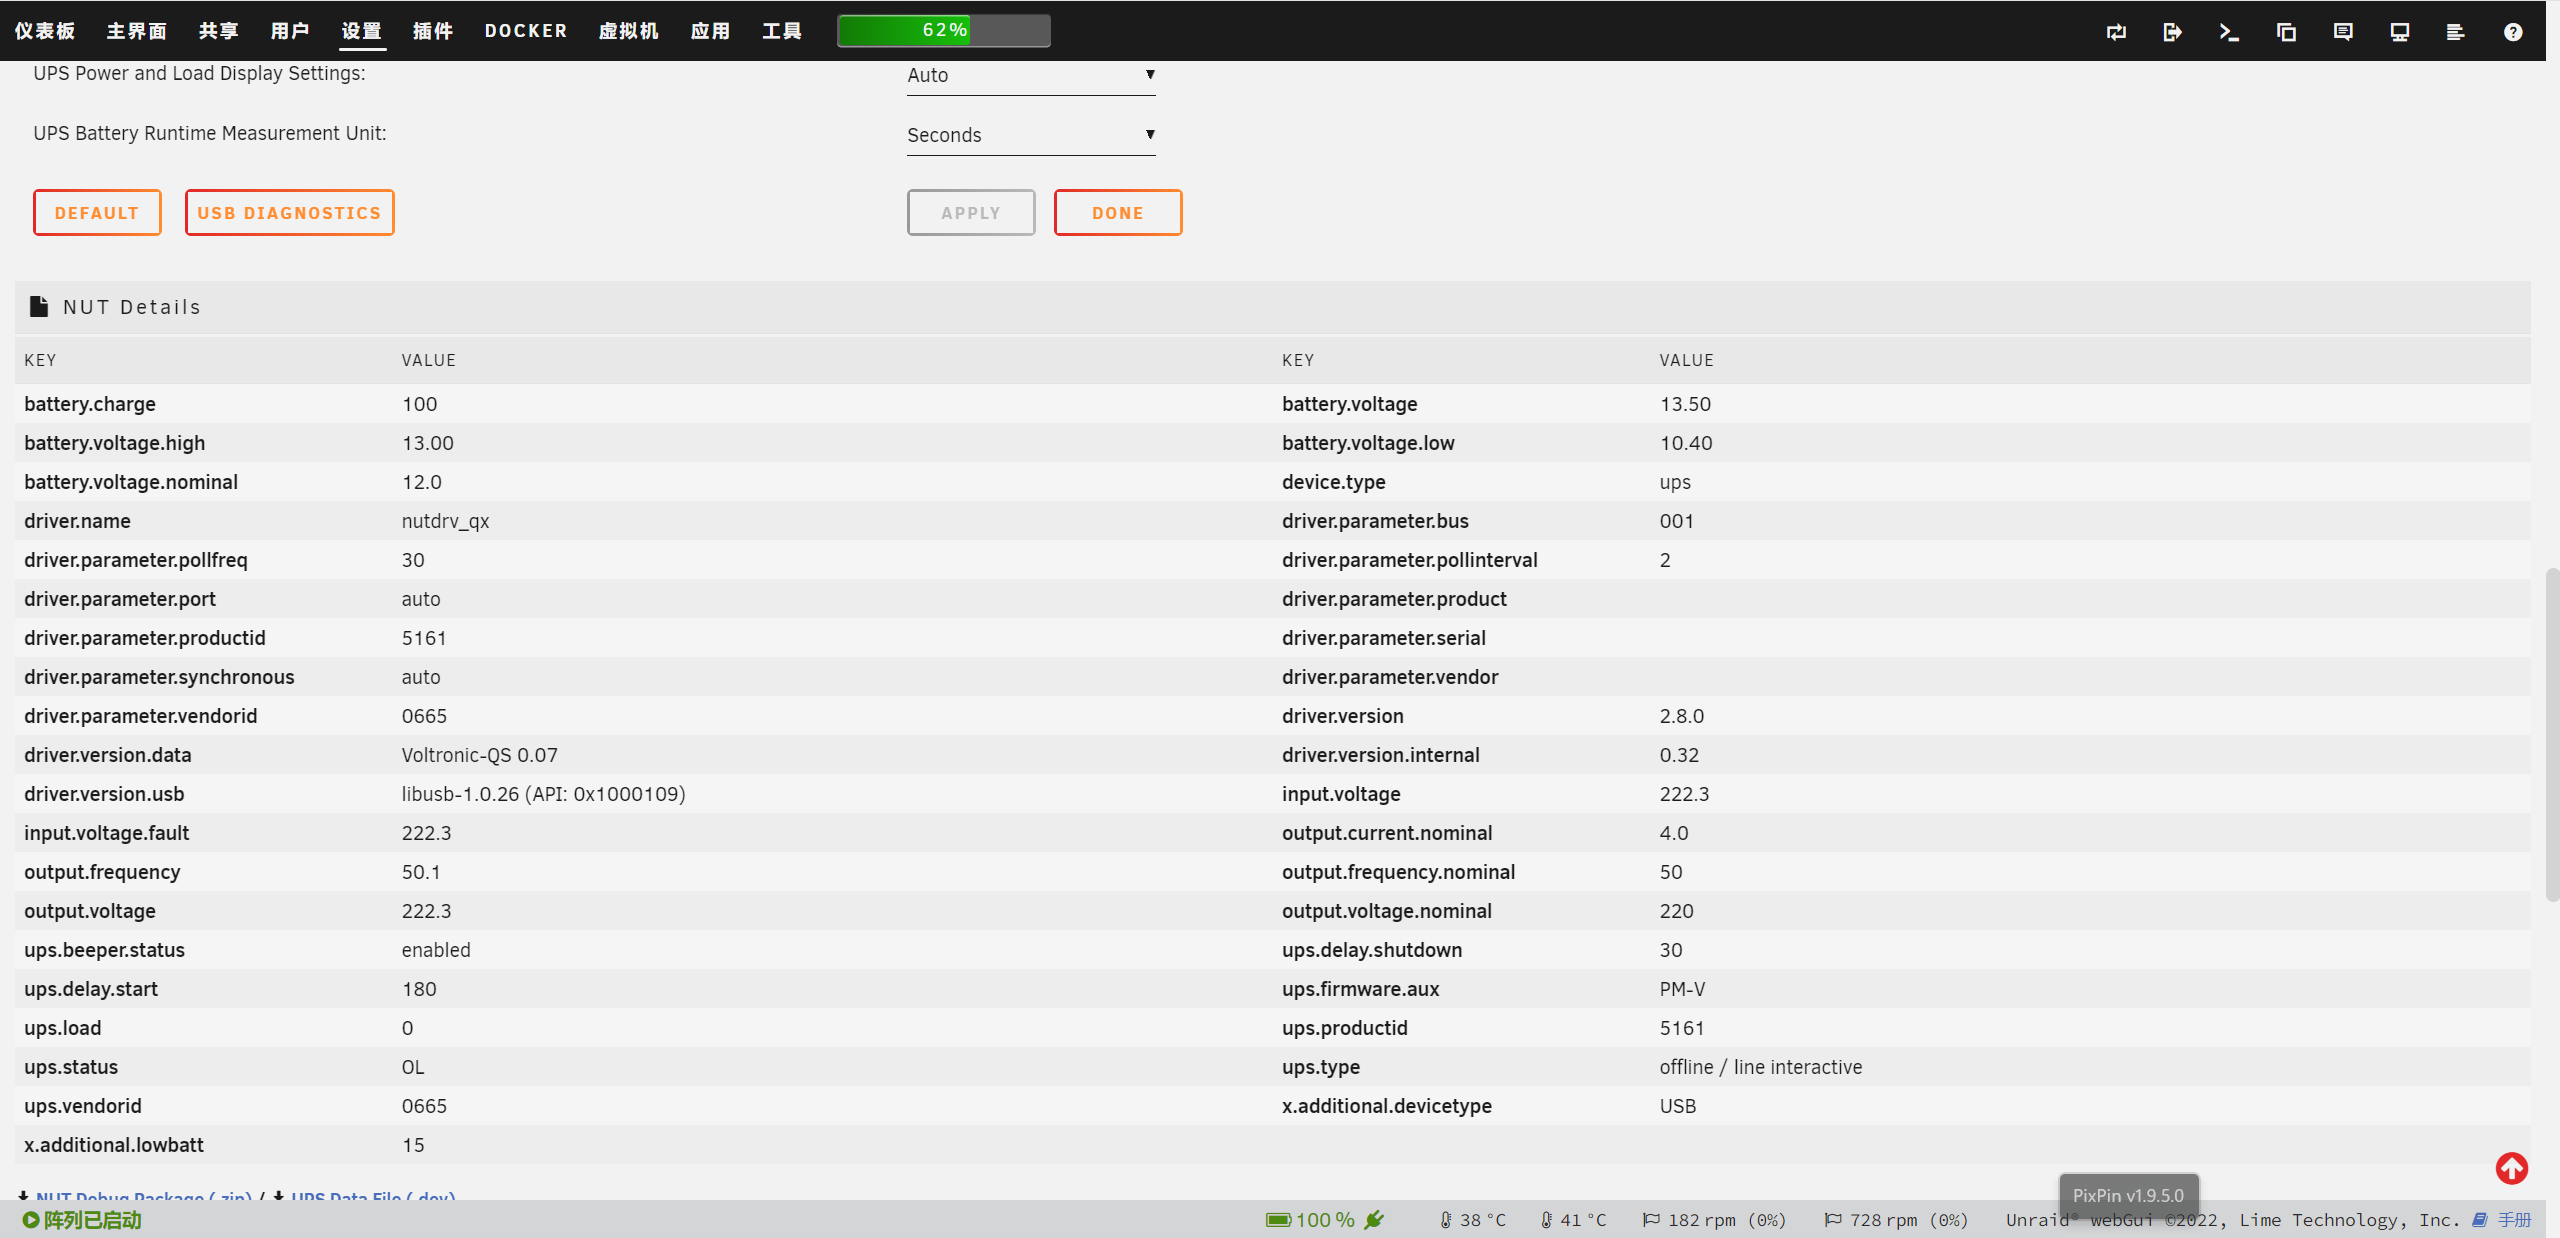This screenshot has height=1238, width=2560.
Task: Open the DOCKER menu tab
Action: [x=526, y=31]
